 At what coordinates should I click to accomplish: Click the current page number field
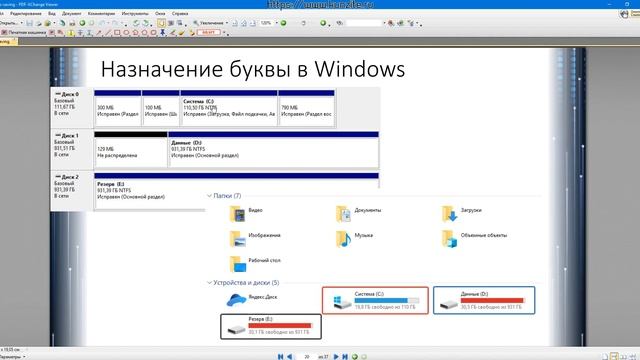pyautogui.click(x=307, y=357)
